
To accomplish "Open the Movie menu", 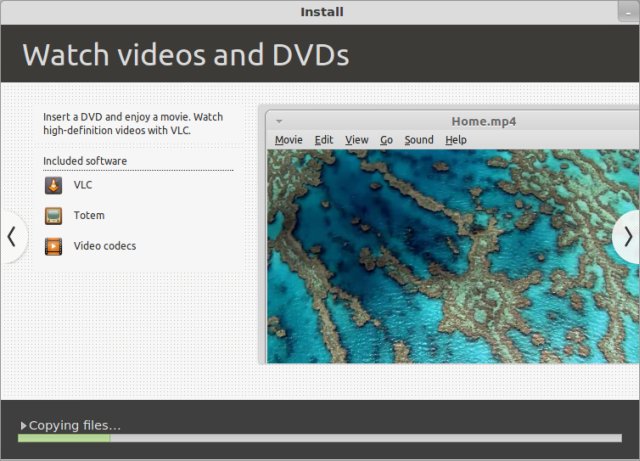I will coord(288,140).
